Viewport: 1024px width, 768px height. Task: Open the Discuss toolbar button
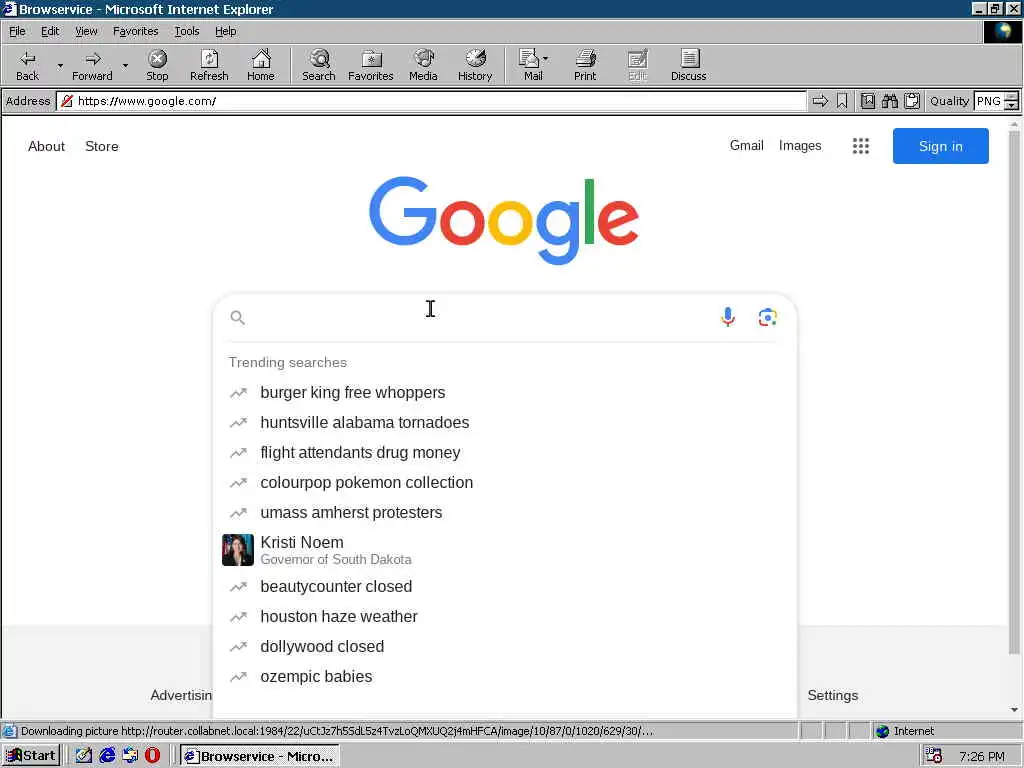coord(688,65)
